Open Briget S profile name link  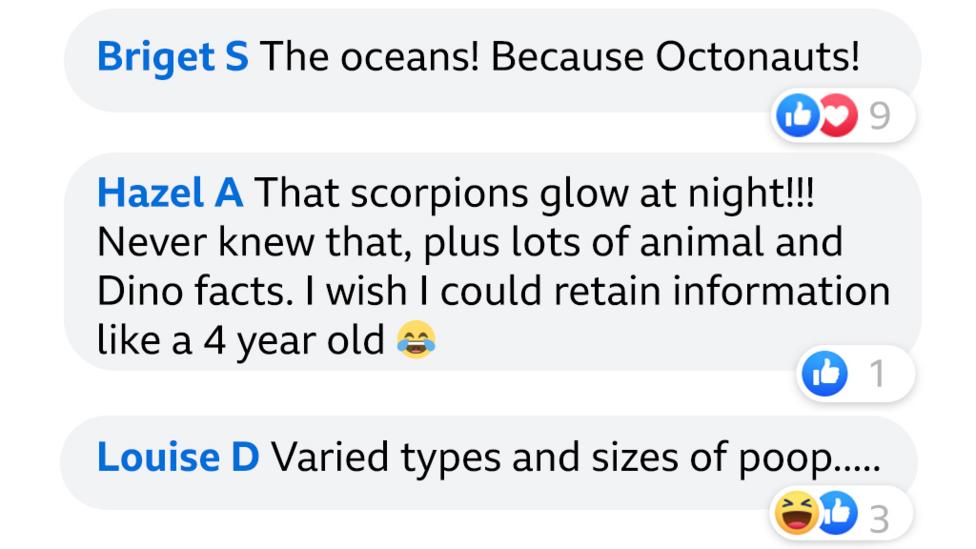pos(172,58)
